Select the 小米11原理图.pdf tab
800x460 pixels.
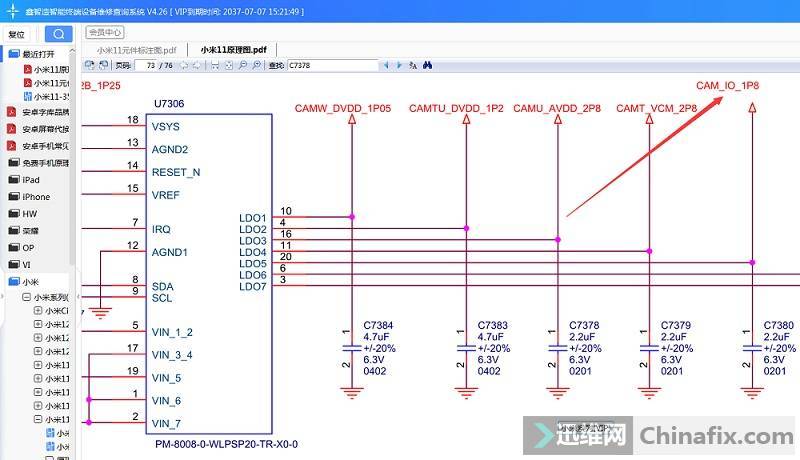tap(233, 49)
